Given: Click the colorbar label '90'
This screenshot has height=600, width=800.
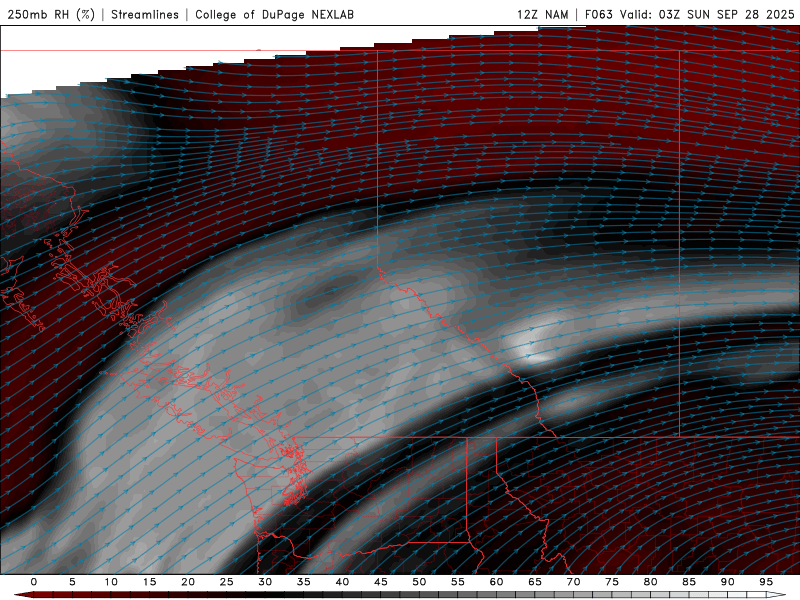Looking at the screenshot, I should point(728,582).
